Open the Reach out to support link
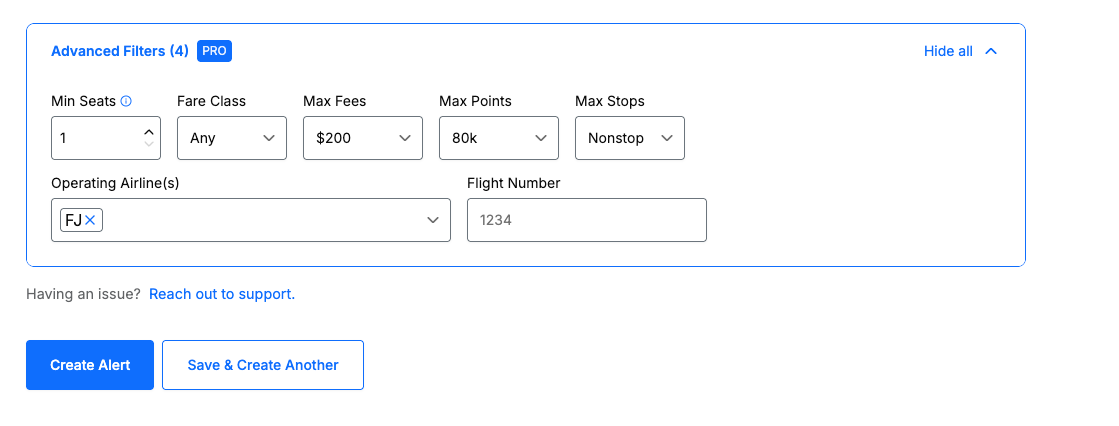This screenshot has width=1119, height=426. 221,294
